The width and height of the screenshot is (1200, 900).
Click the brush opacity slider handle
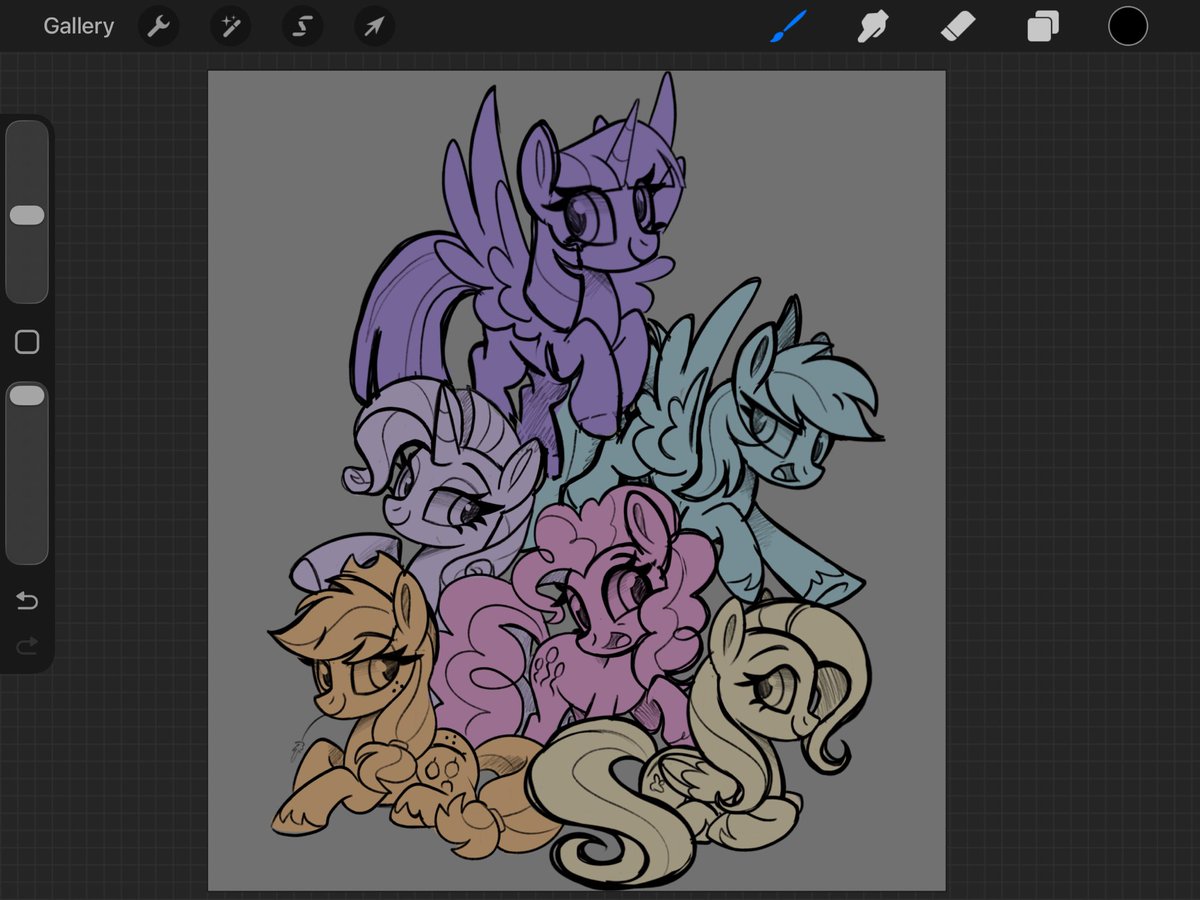[x=27, y=395]
